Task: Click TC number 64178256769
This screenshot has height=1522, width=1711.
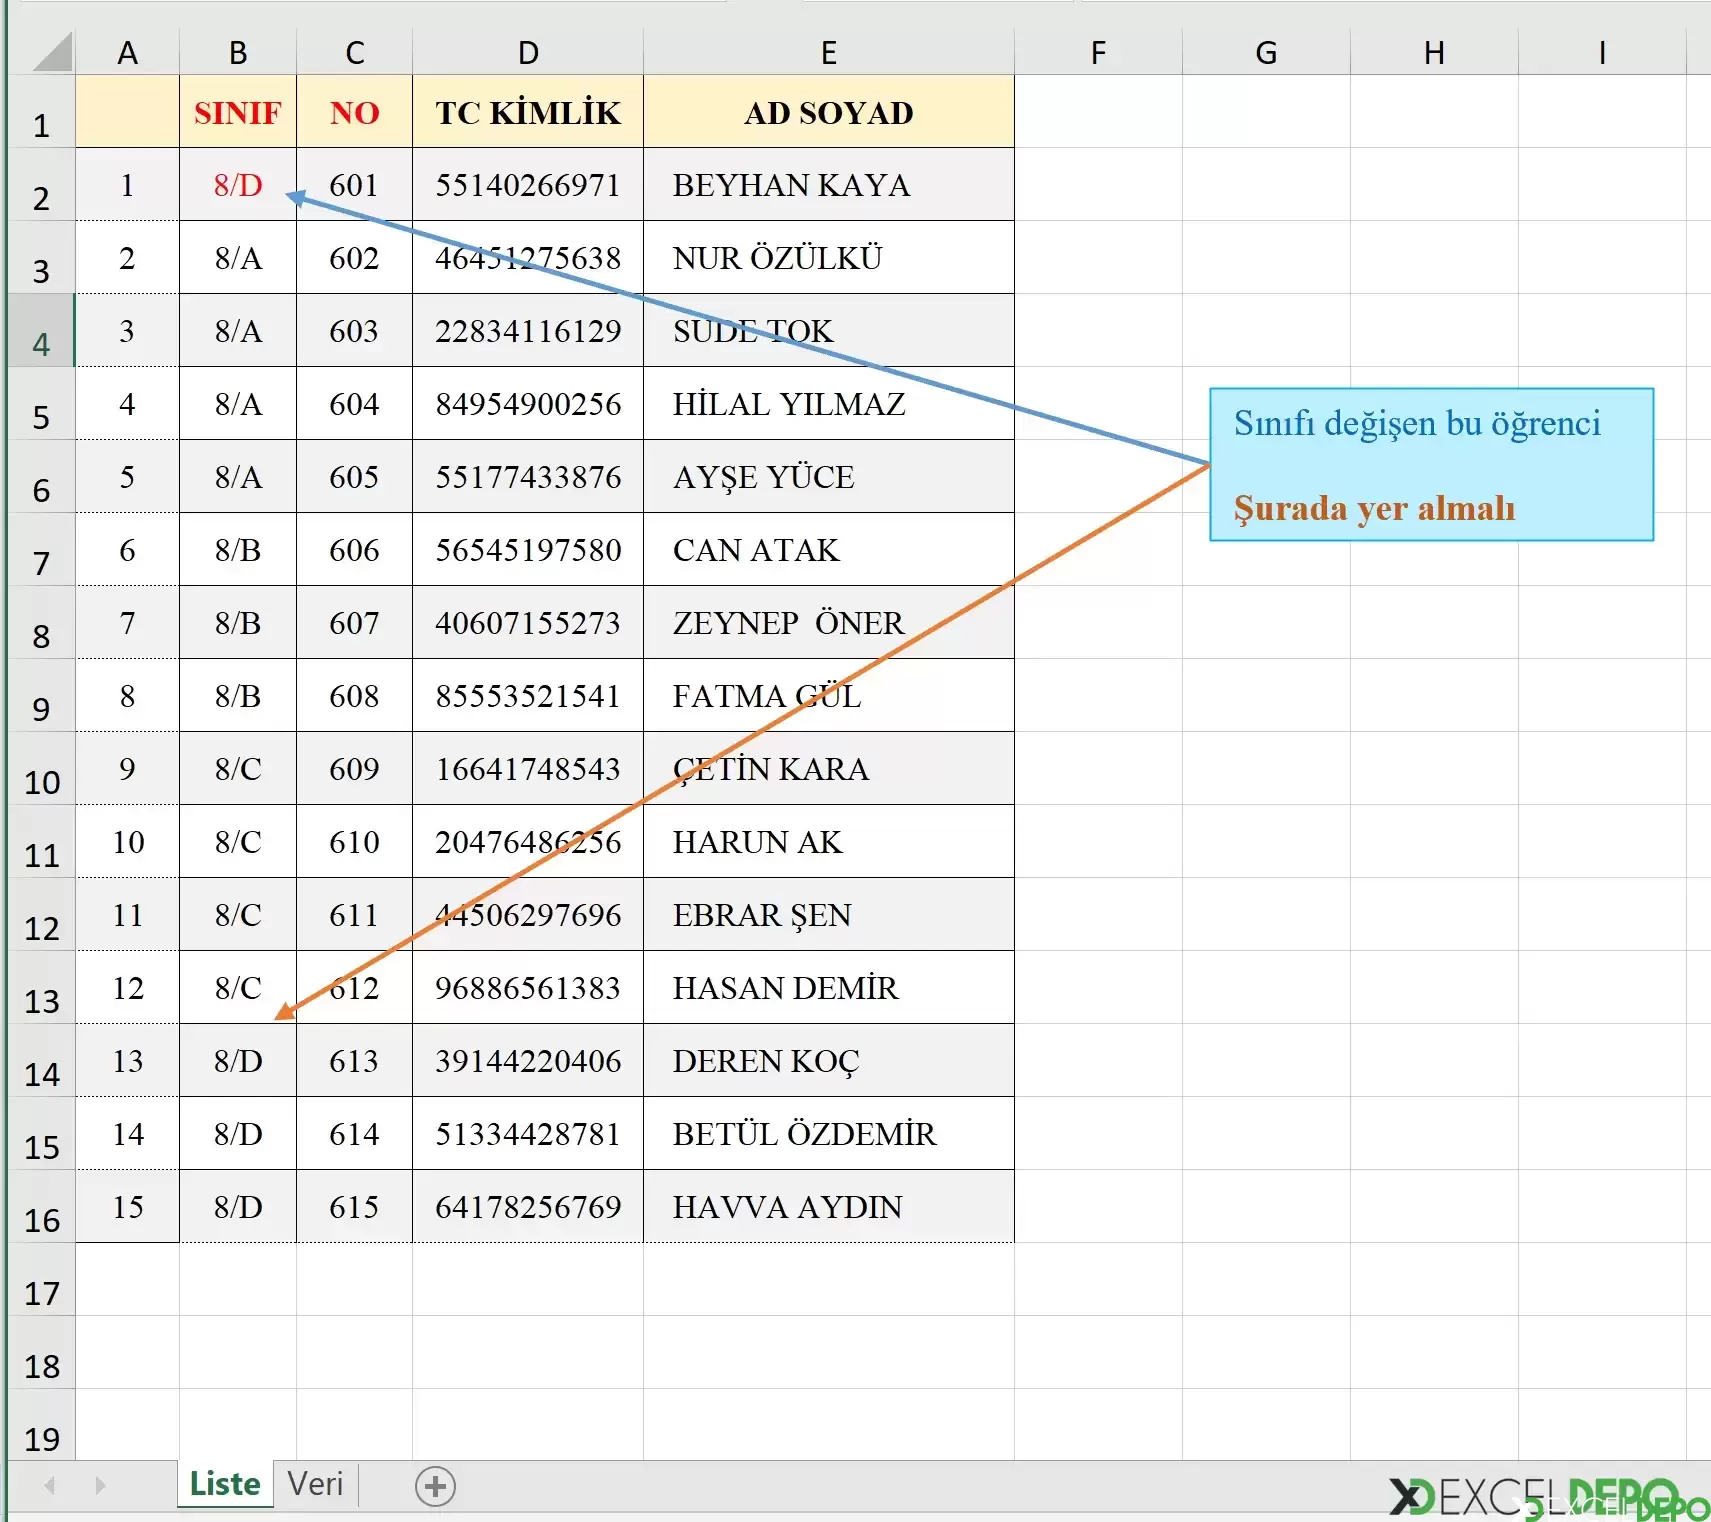Action: (x=528, y=1207)
